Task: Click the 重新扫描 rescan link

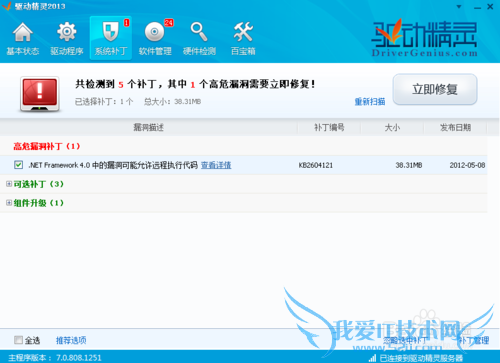Action: point(370,102)
